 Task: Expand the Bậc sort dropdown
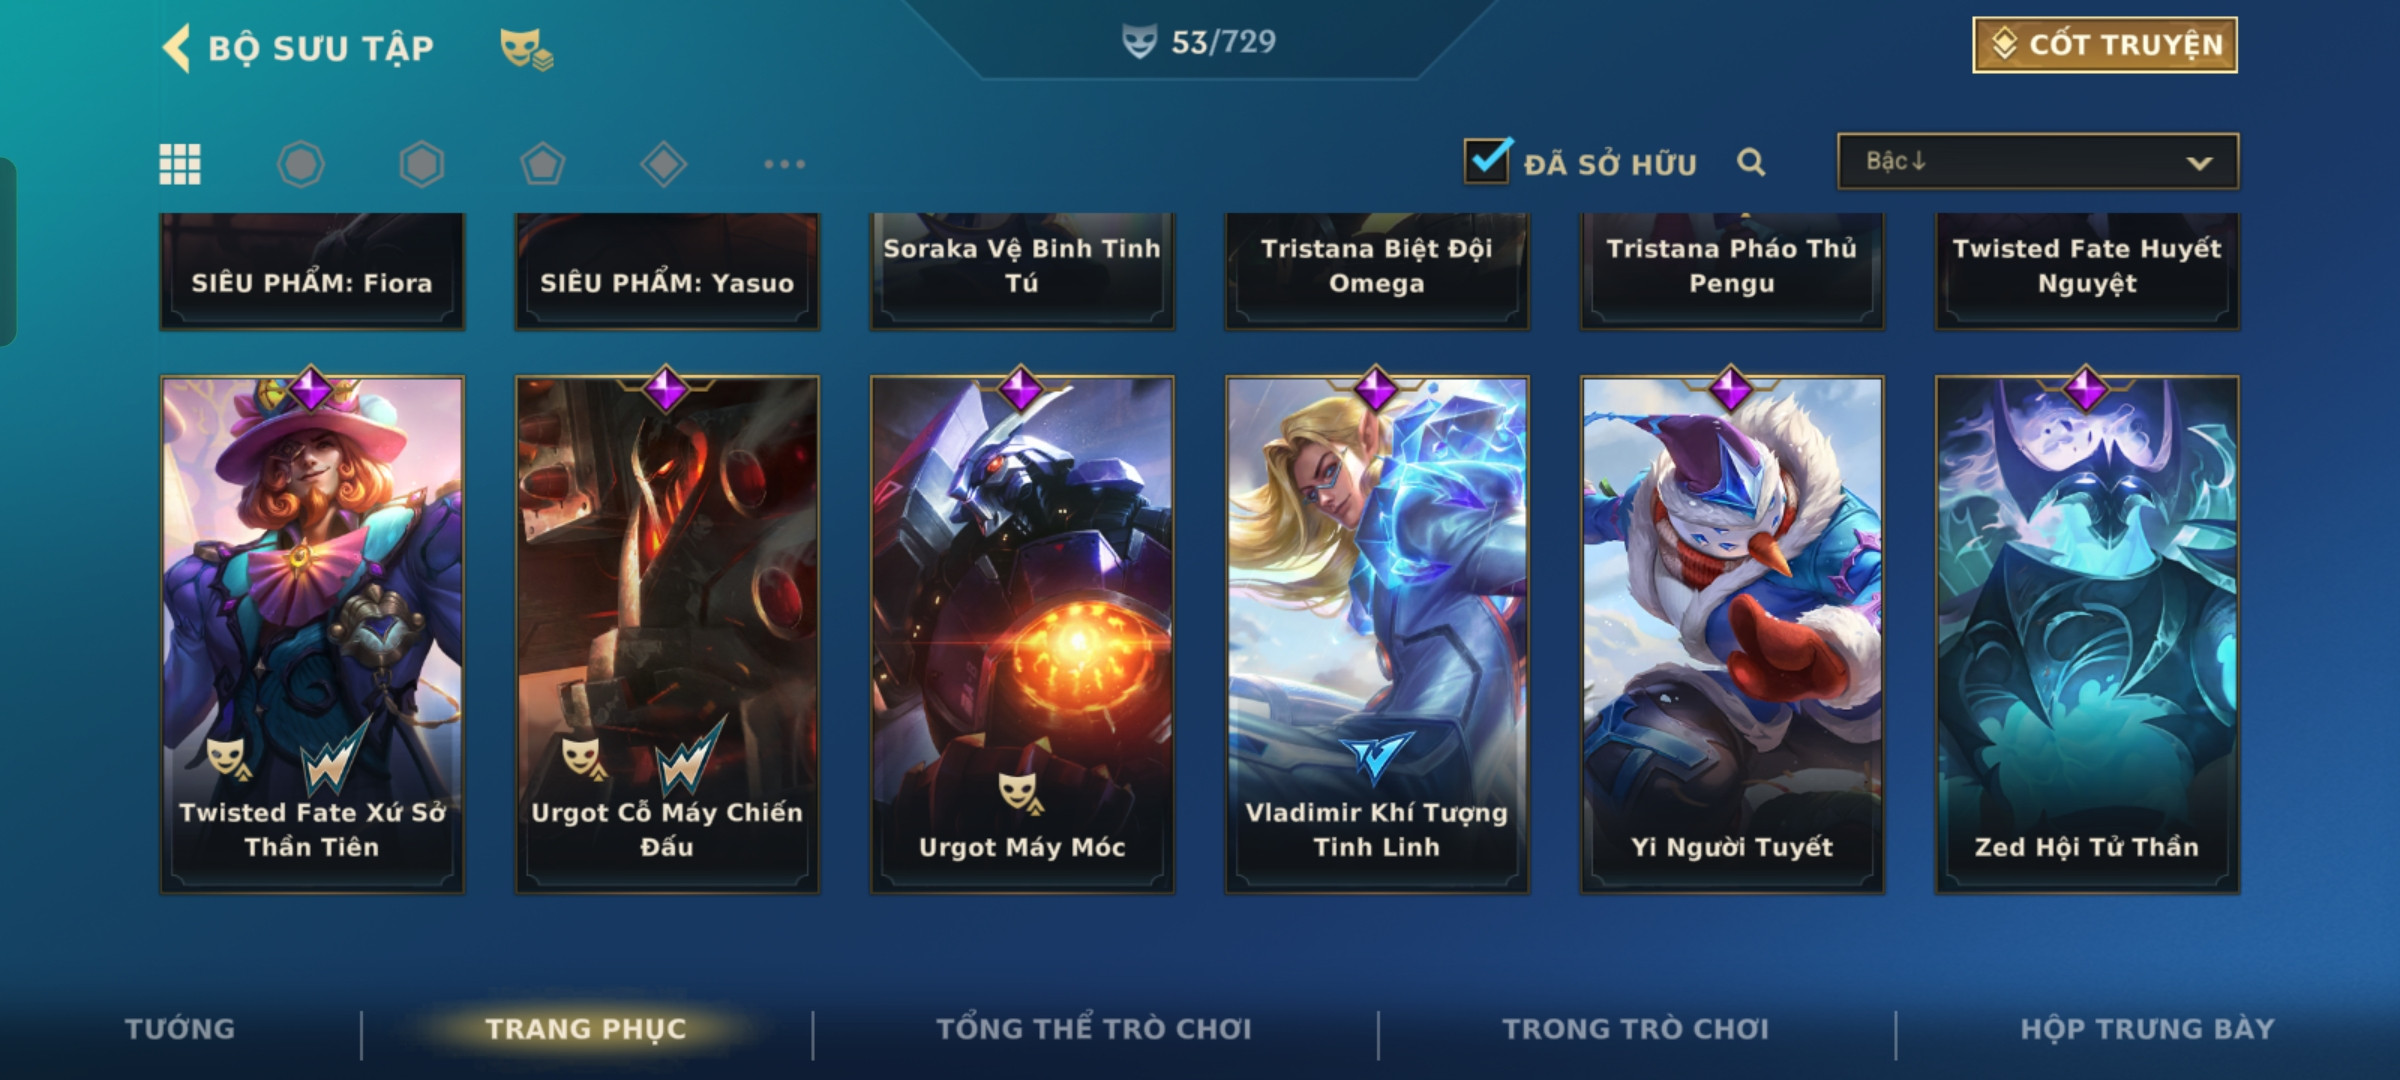[2038, 161]
